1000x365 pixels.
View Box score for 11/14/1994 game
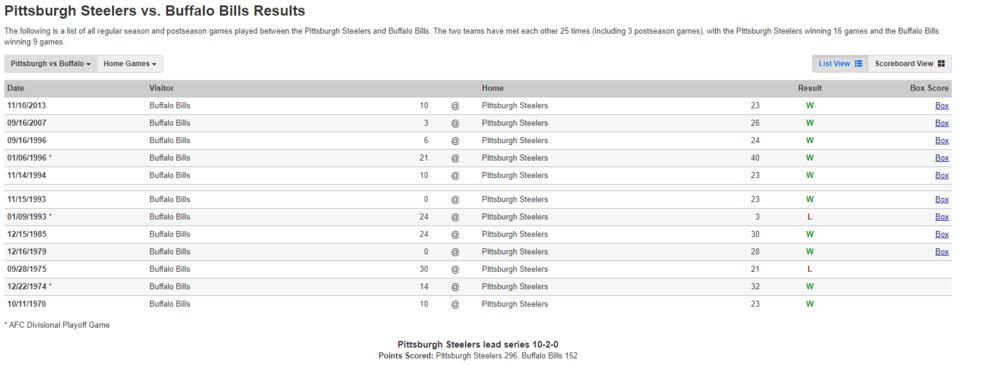pos(942,175)
